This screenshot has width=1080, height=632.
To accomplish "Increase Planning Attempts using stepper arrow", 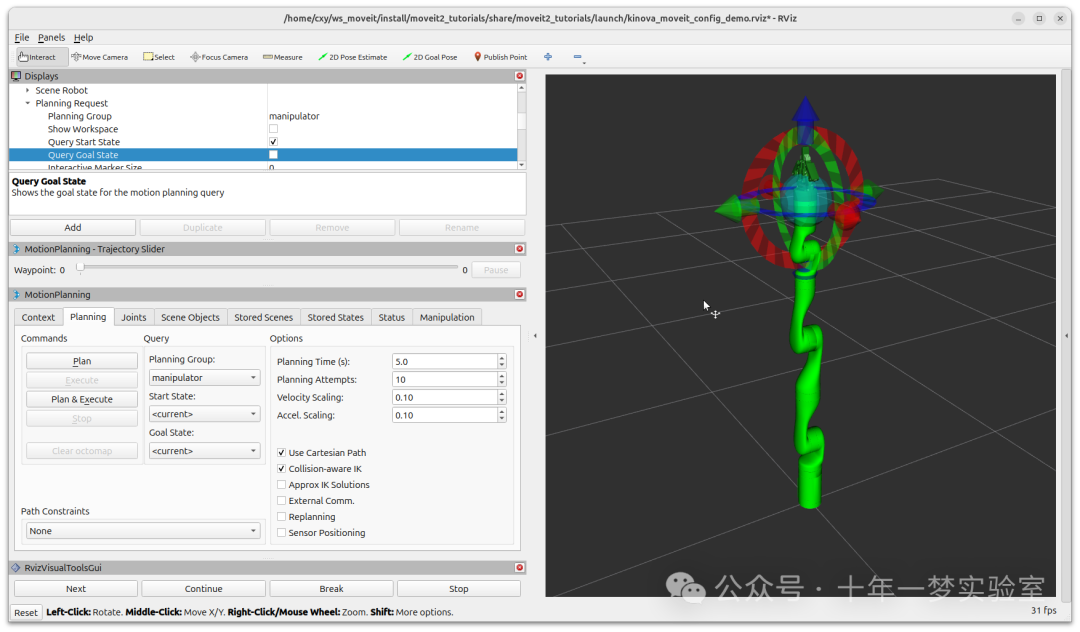I will coord(501,376).
